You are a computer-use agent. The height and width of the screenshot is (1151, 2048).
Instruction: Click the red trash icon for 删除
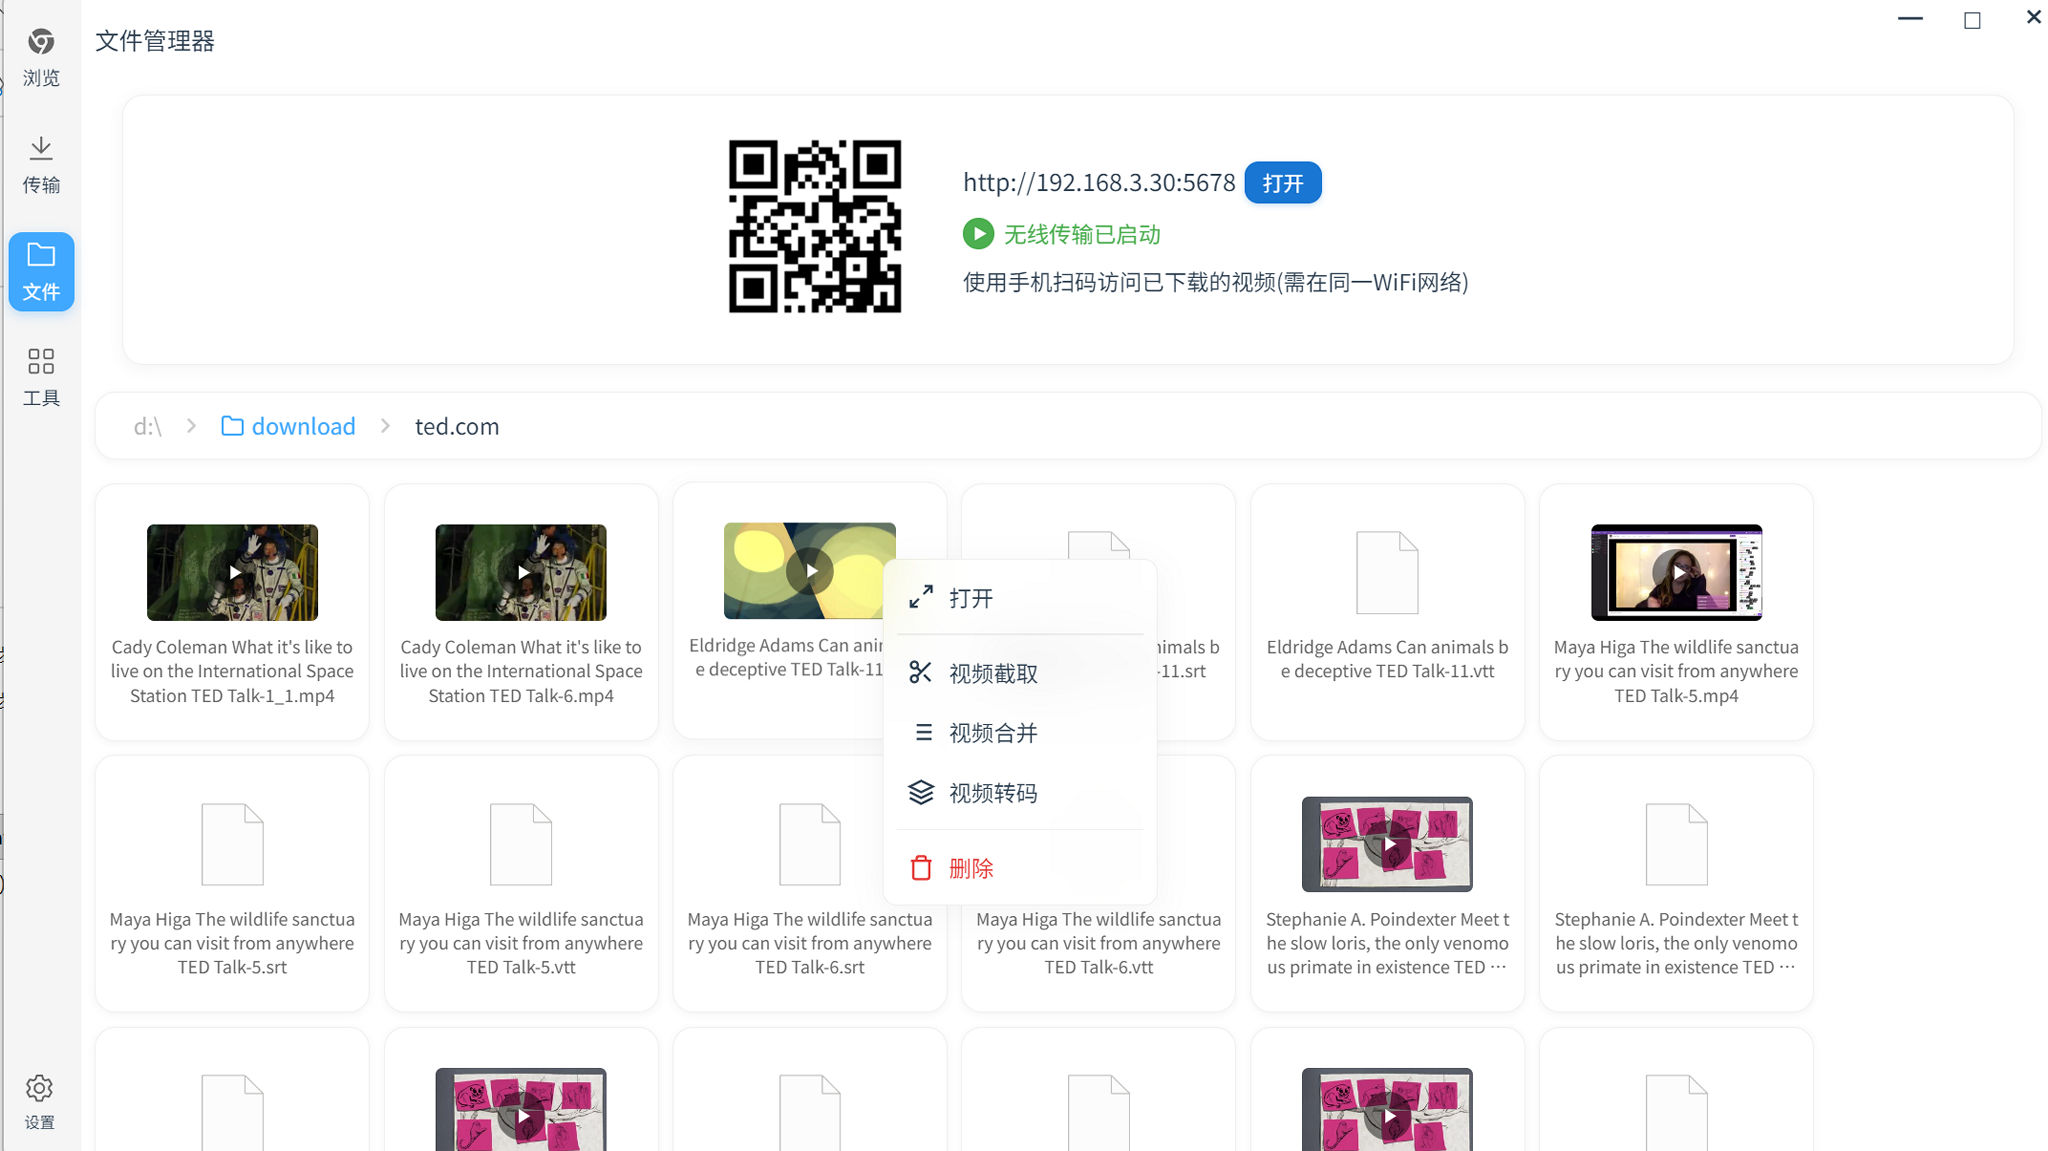[x=921, y=868]
